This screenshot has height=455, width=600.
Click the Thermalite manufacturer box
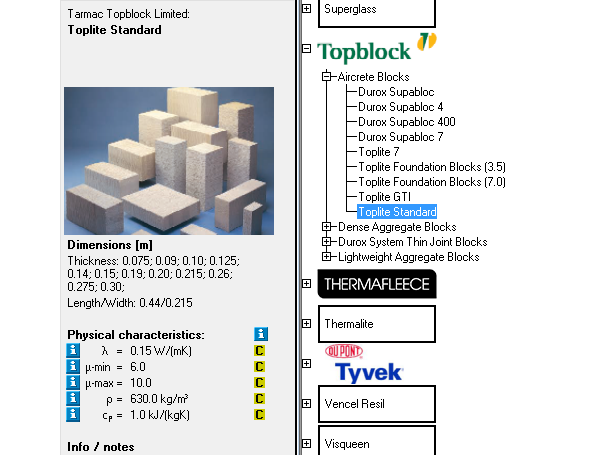tap(377, 324)
